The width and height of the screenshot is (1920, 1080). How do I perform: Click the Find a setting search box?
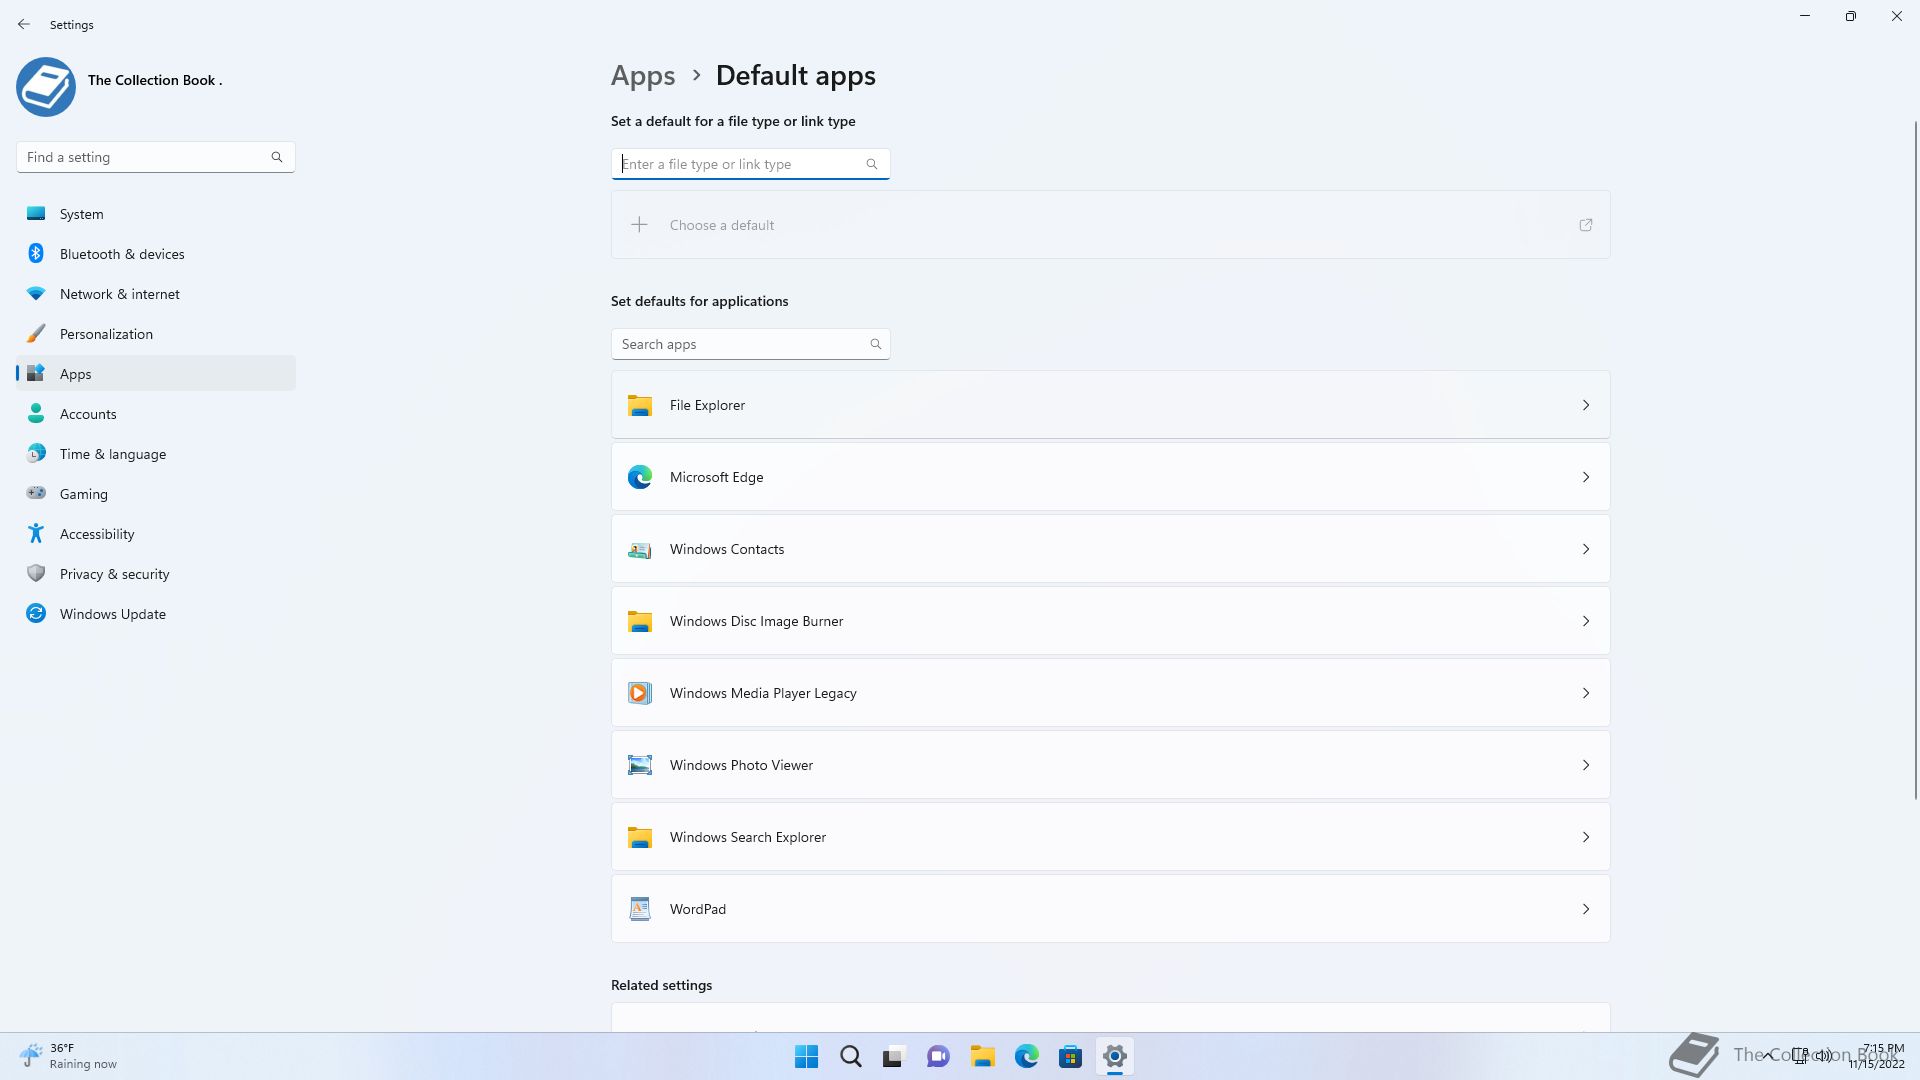coord(155,157)
